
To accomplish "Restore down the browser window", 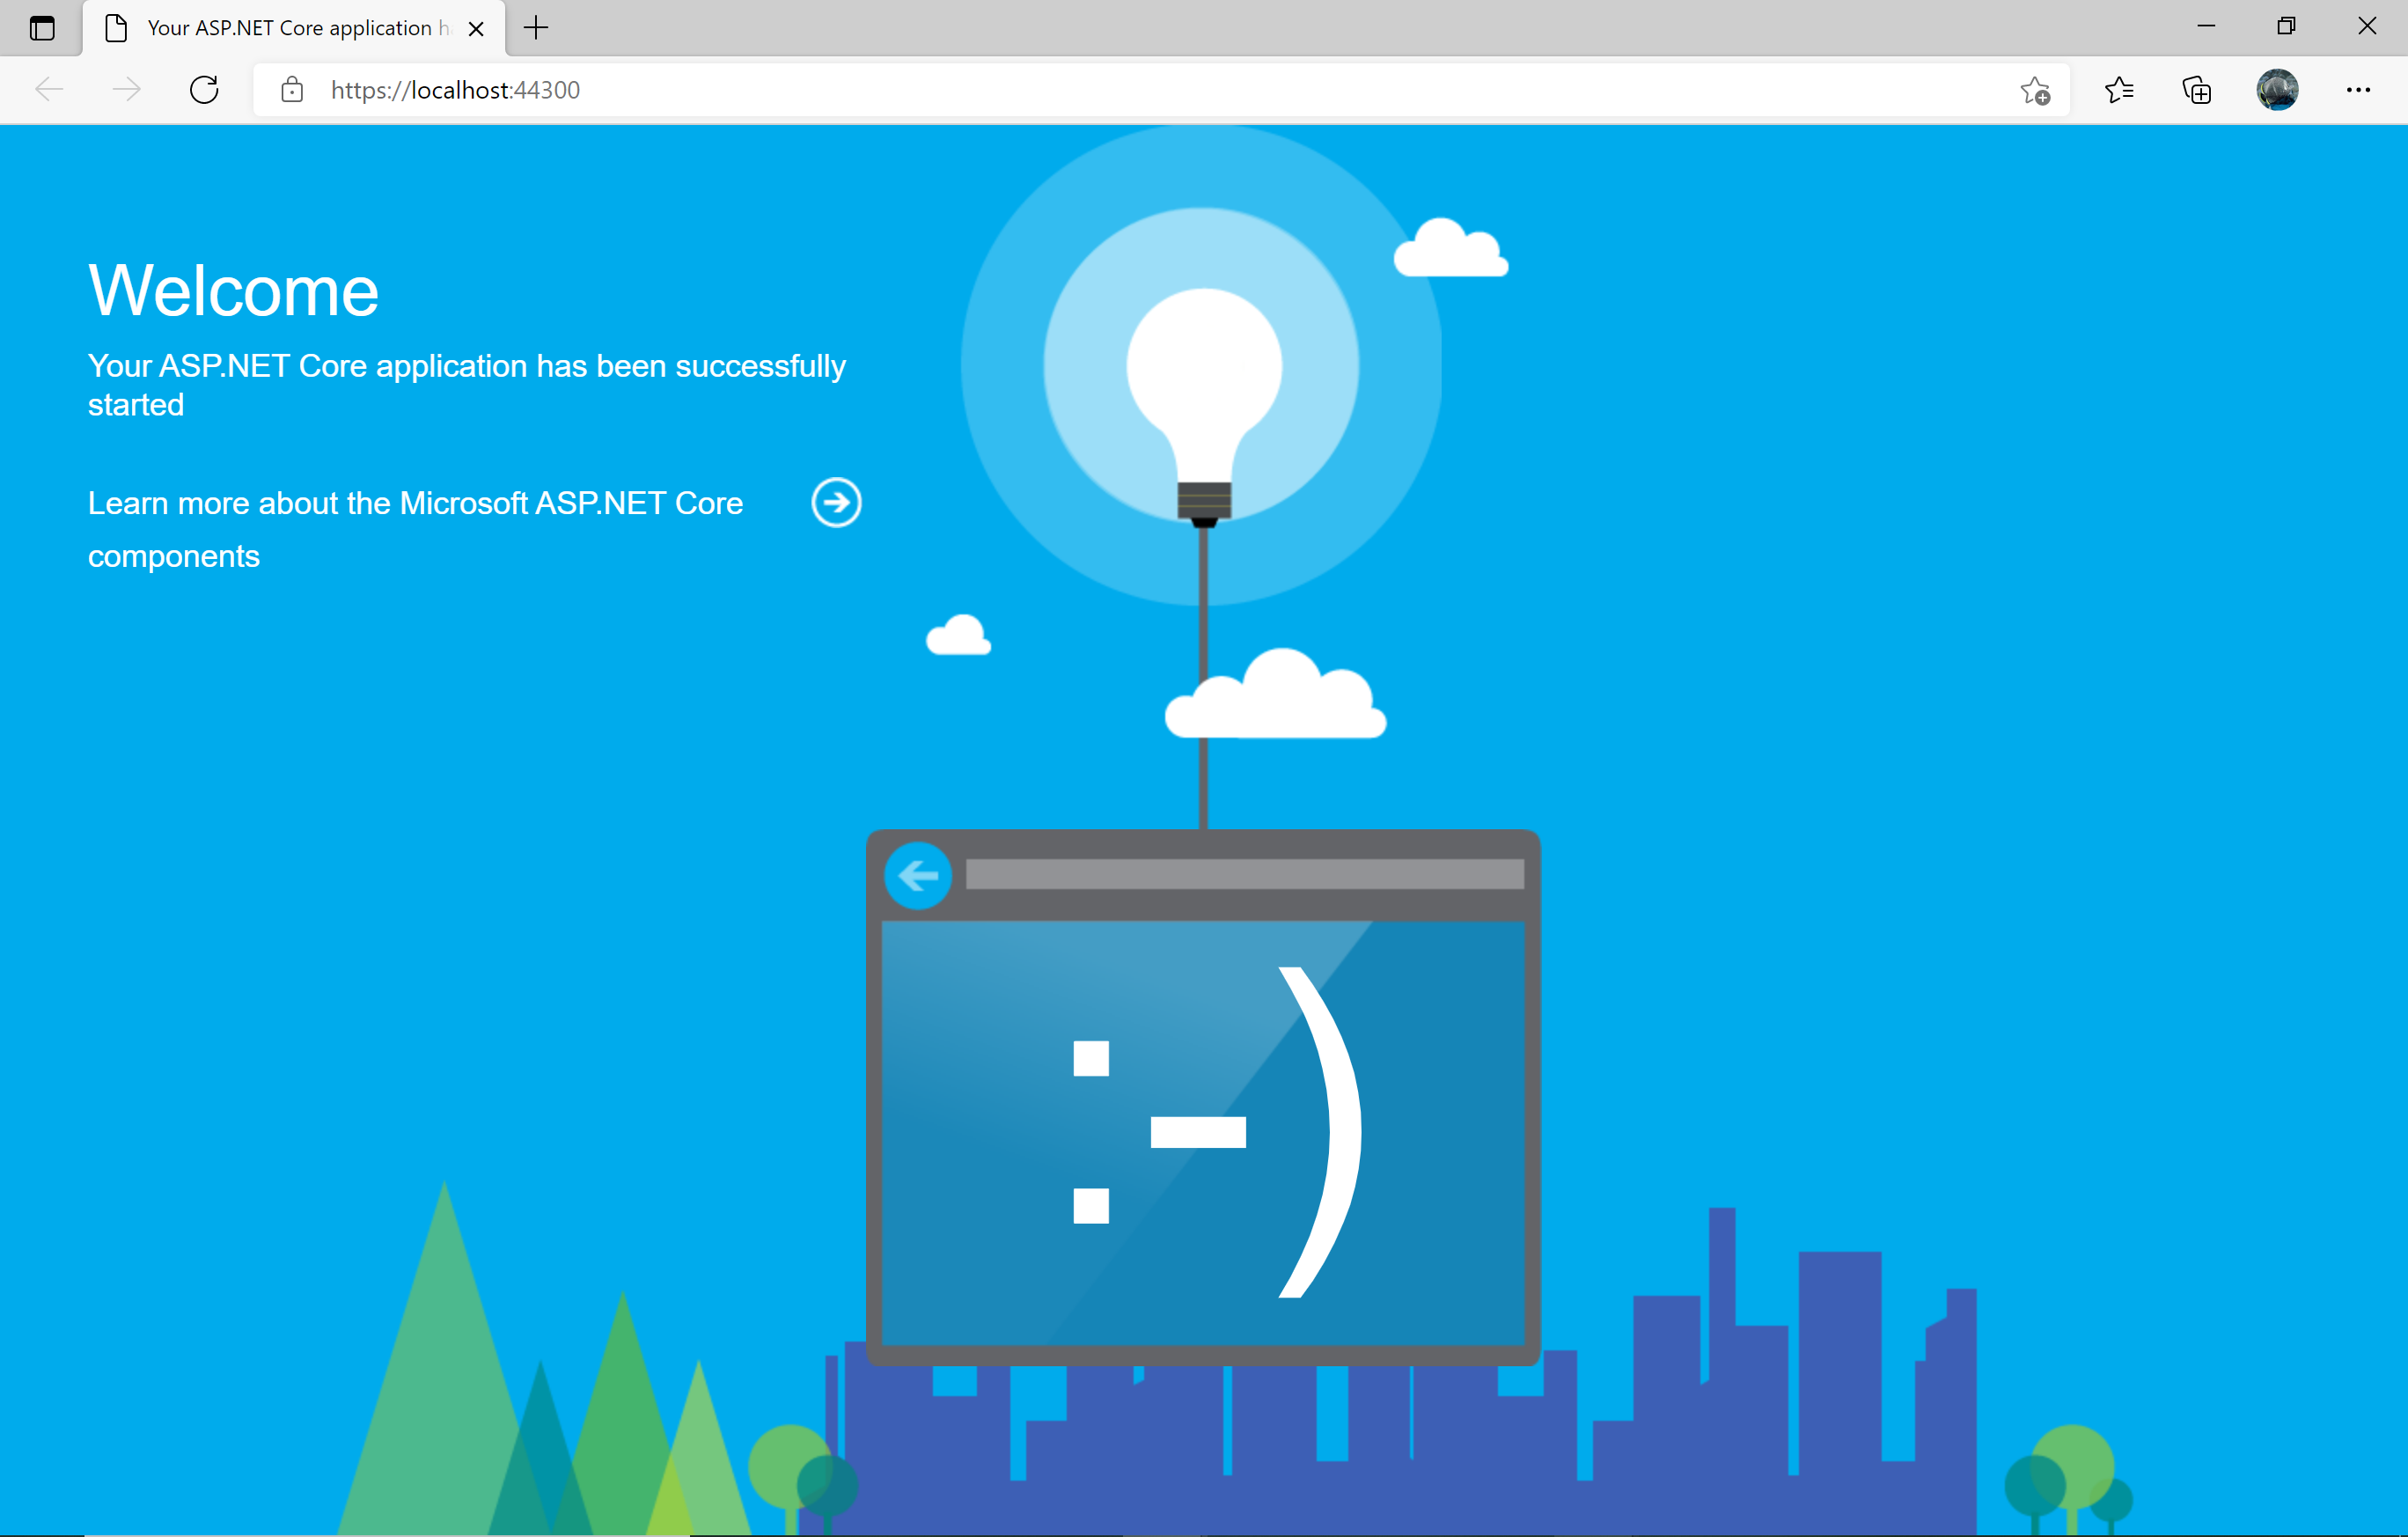I will pos(2286,26).
